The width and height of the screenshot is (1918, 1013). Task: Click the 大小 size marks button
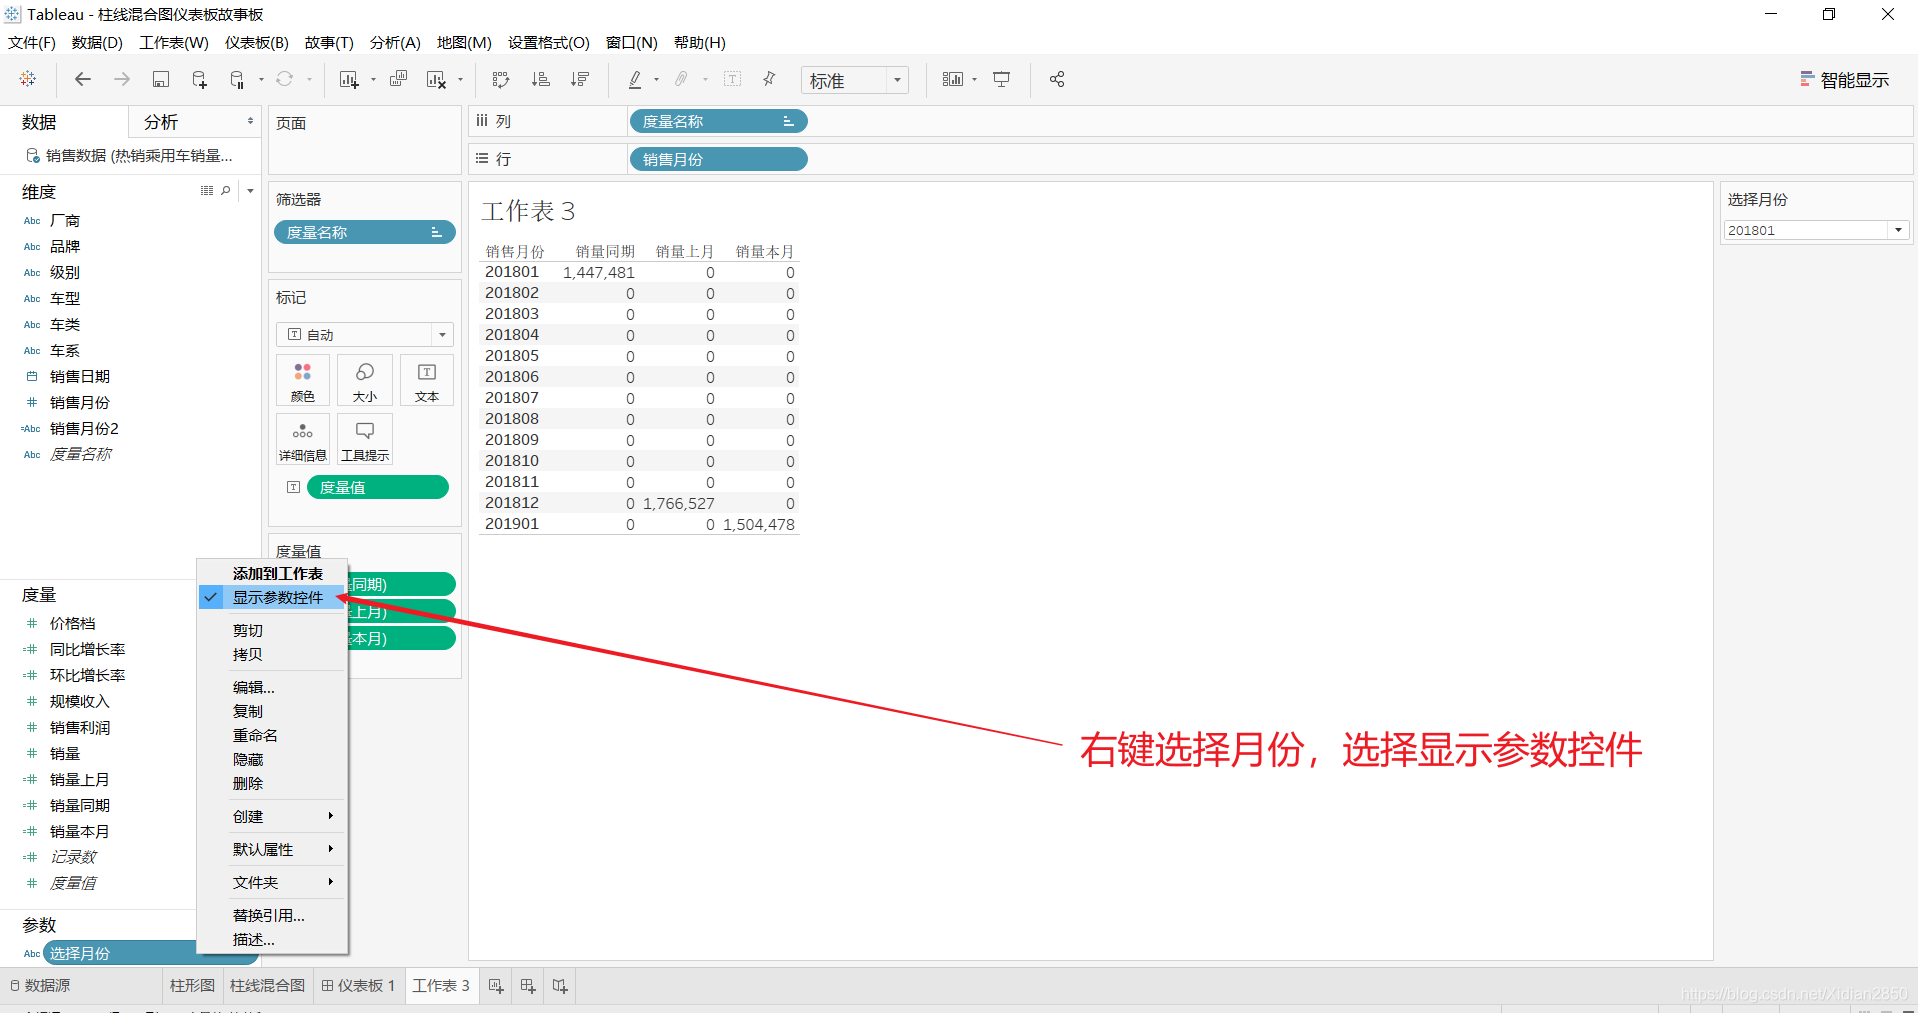[365, 381]
